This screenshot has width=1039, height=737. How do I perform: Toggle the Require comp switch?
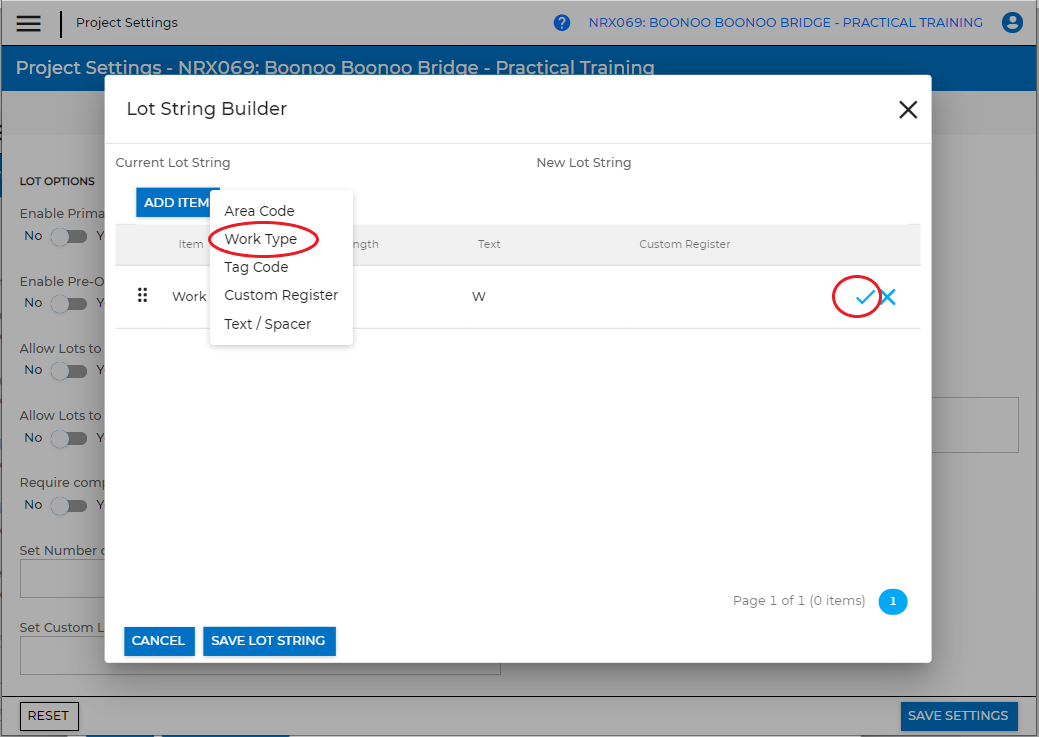(69, 506)
